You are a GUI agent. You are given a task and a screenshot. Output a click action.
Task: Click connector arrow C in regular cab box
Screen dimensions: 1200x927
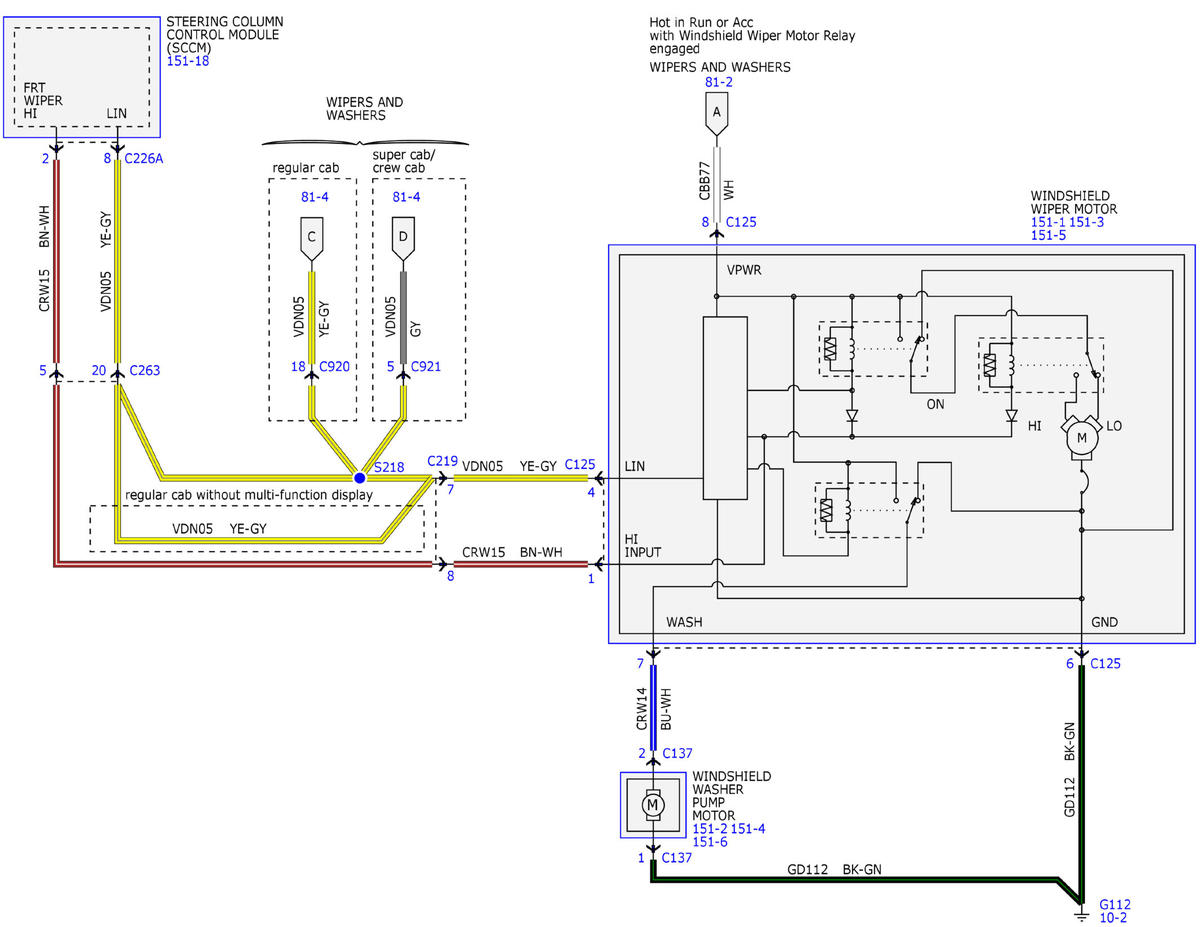click(311, 239)
